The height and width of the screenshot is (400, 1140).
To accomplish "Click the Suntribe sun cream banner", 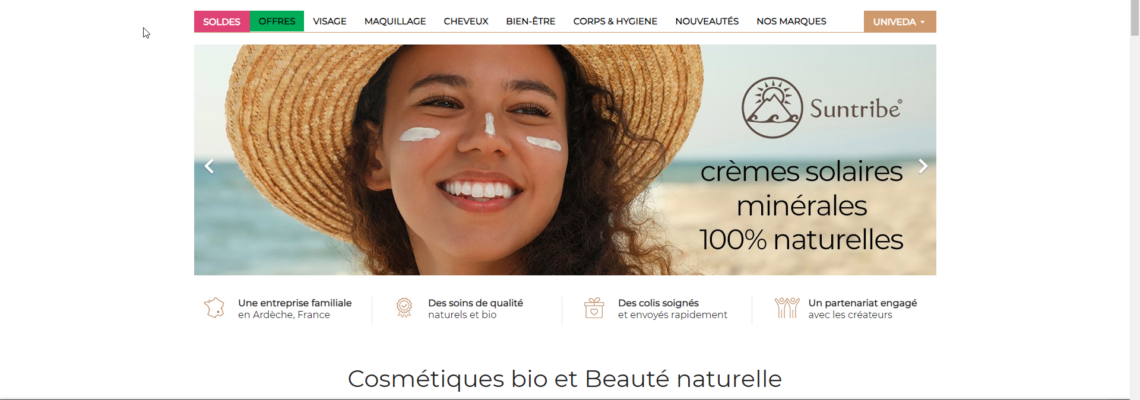I will 565,160.
